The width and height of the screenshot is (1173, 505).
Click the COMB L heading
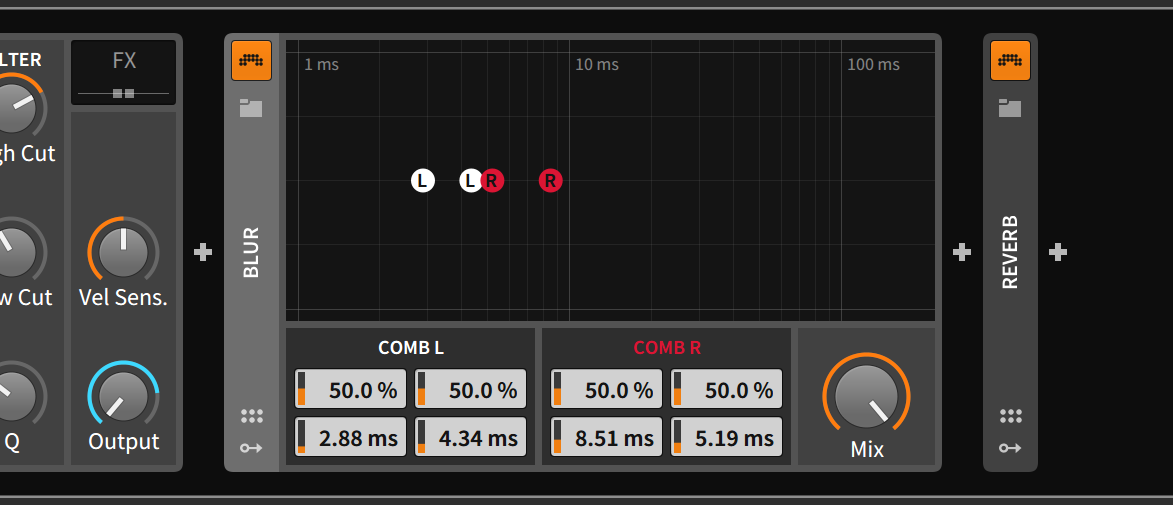[411, 348]
